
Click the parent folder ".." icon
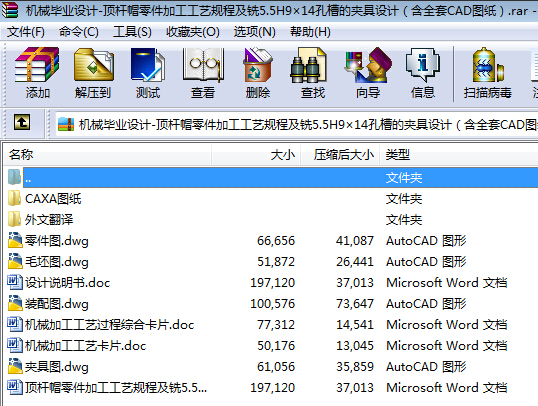[14, 177]
